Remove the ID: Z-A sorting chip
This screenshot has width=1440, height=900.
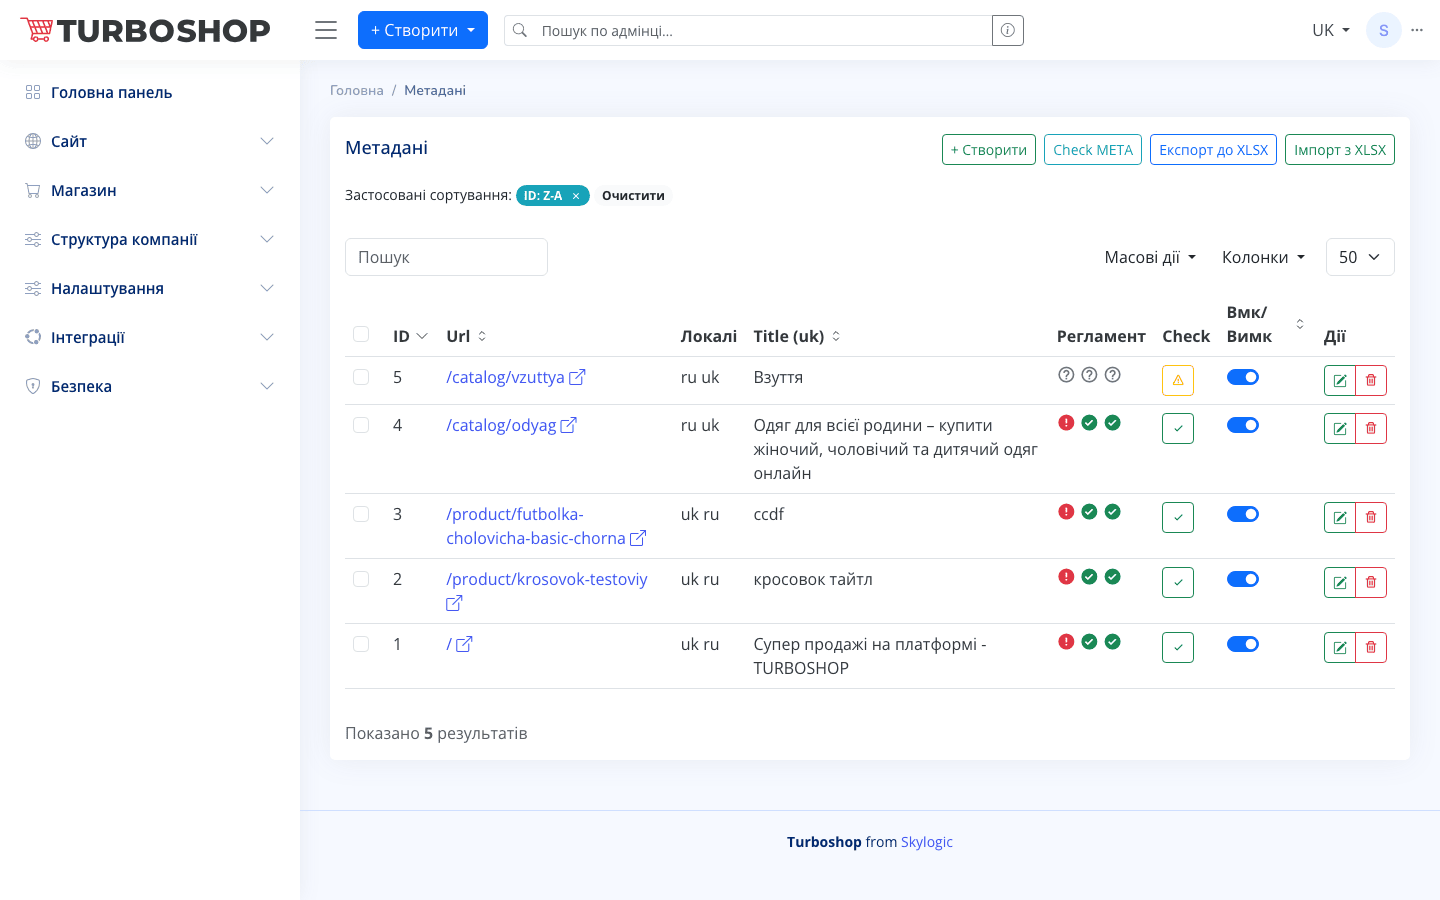click(576, 196)
